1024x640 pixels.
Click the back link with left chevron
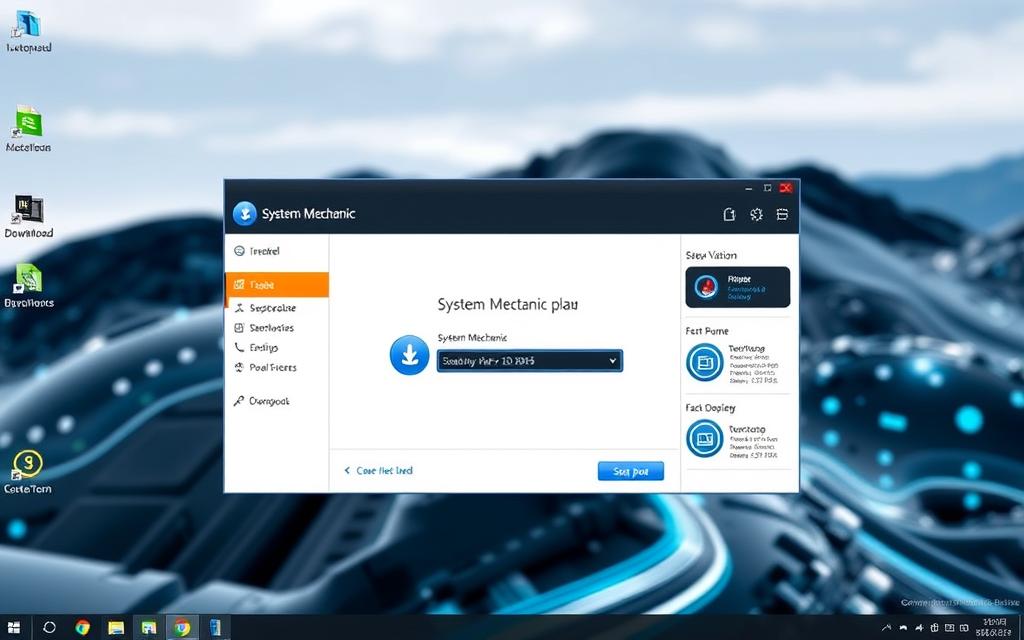click(x=378, y=470)
